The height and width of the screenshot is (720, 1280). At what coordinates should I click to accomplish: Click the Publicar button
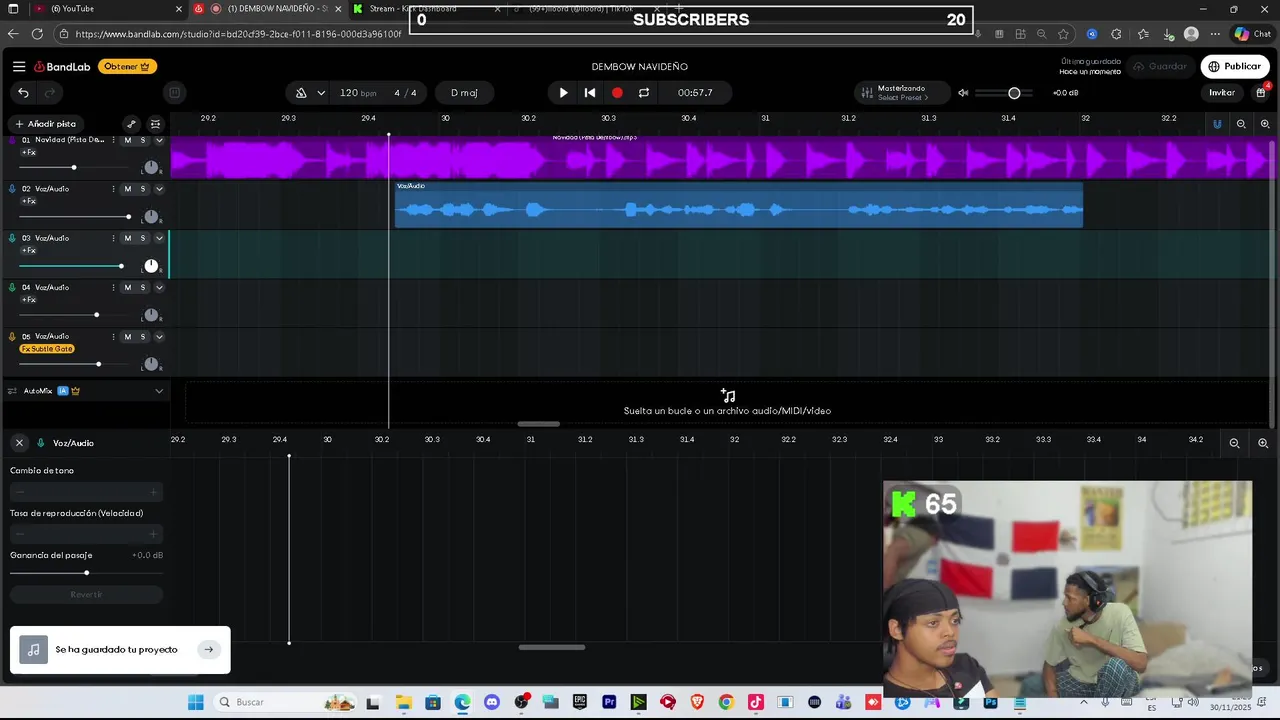pos(1235,67)
